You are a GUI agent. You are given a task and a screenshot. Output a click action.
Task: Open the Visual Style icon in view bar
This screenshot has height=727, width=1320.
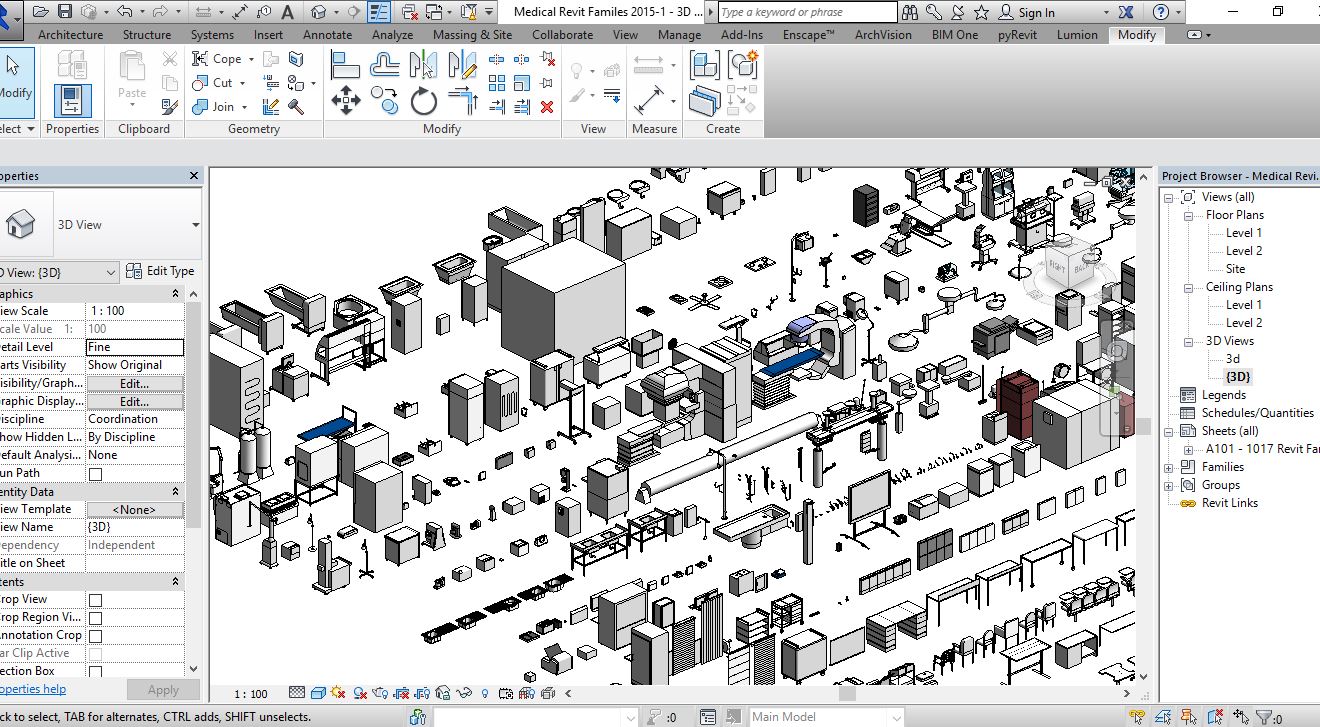pyautogui.click(x=318, y=693)
